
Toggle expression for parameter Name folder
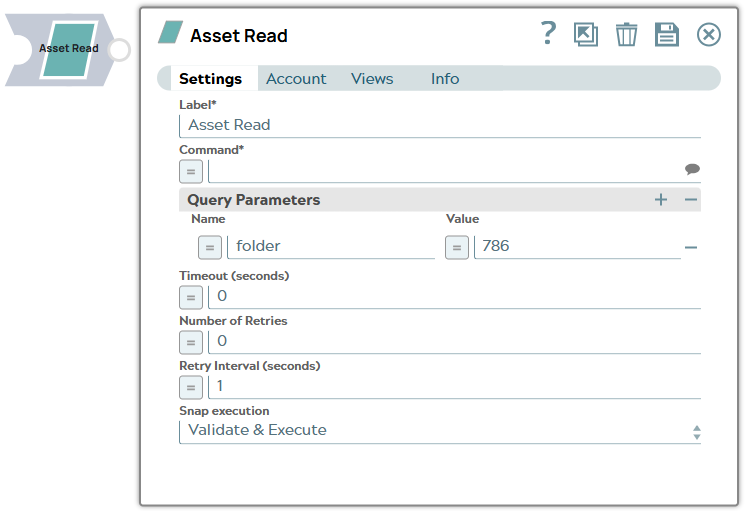(x=210, y=247)
